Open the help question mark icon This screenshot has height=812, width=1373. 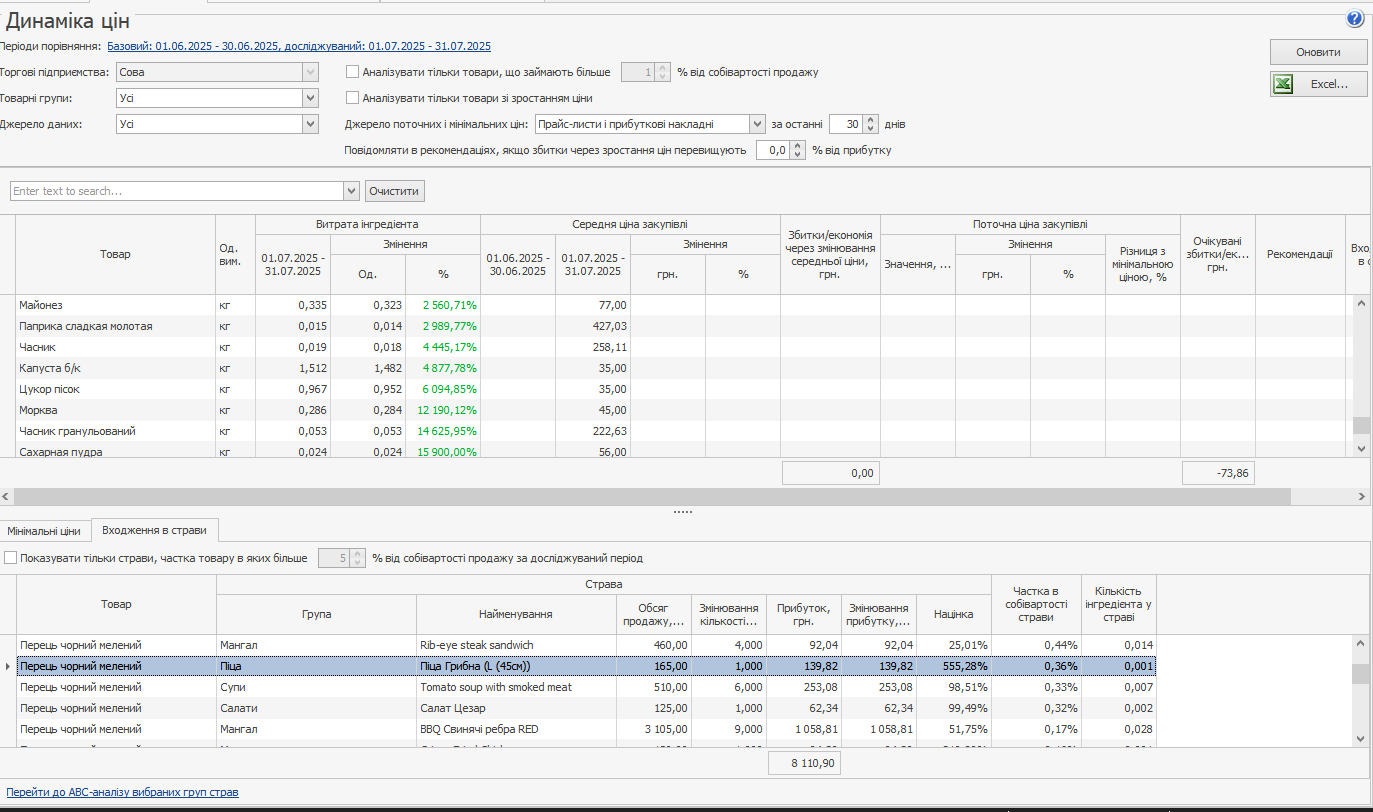[x=1355, y=19]
